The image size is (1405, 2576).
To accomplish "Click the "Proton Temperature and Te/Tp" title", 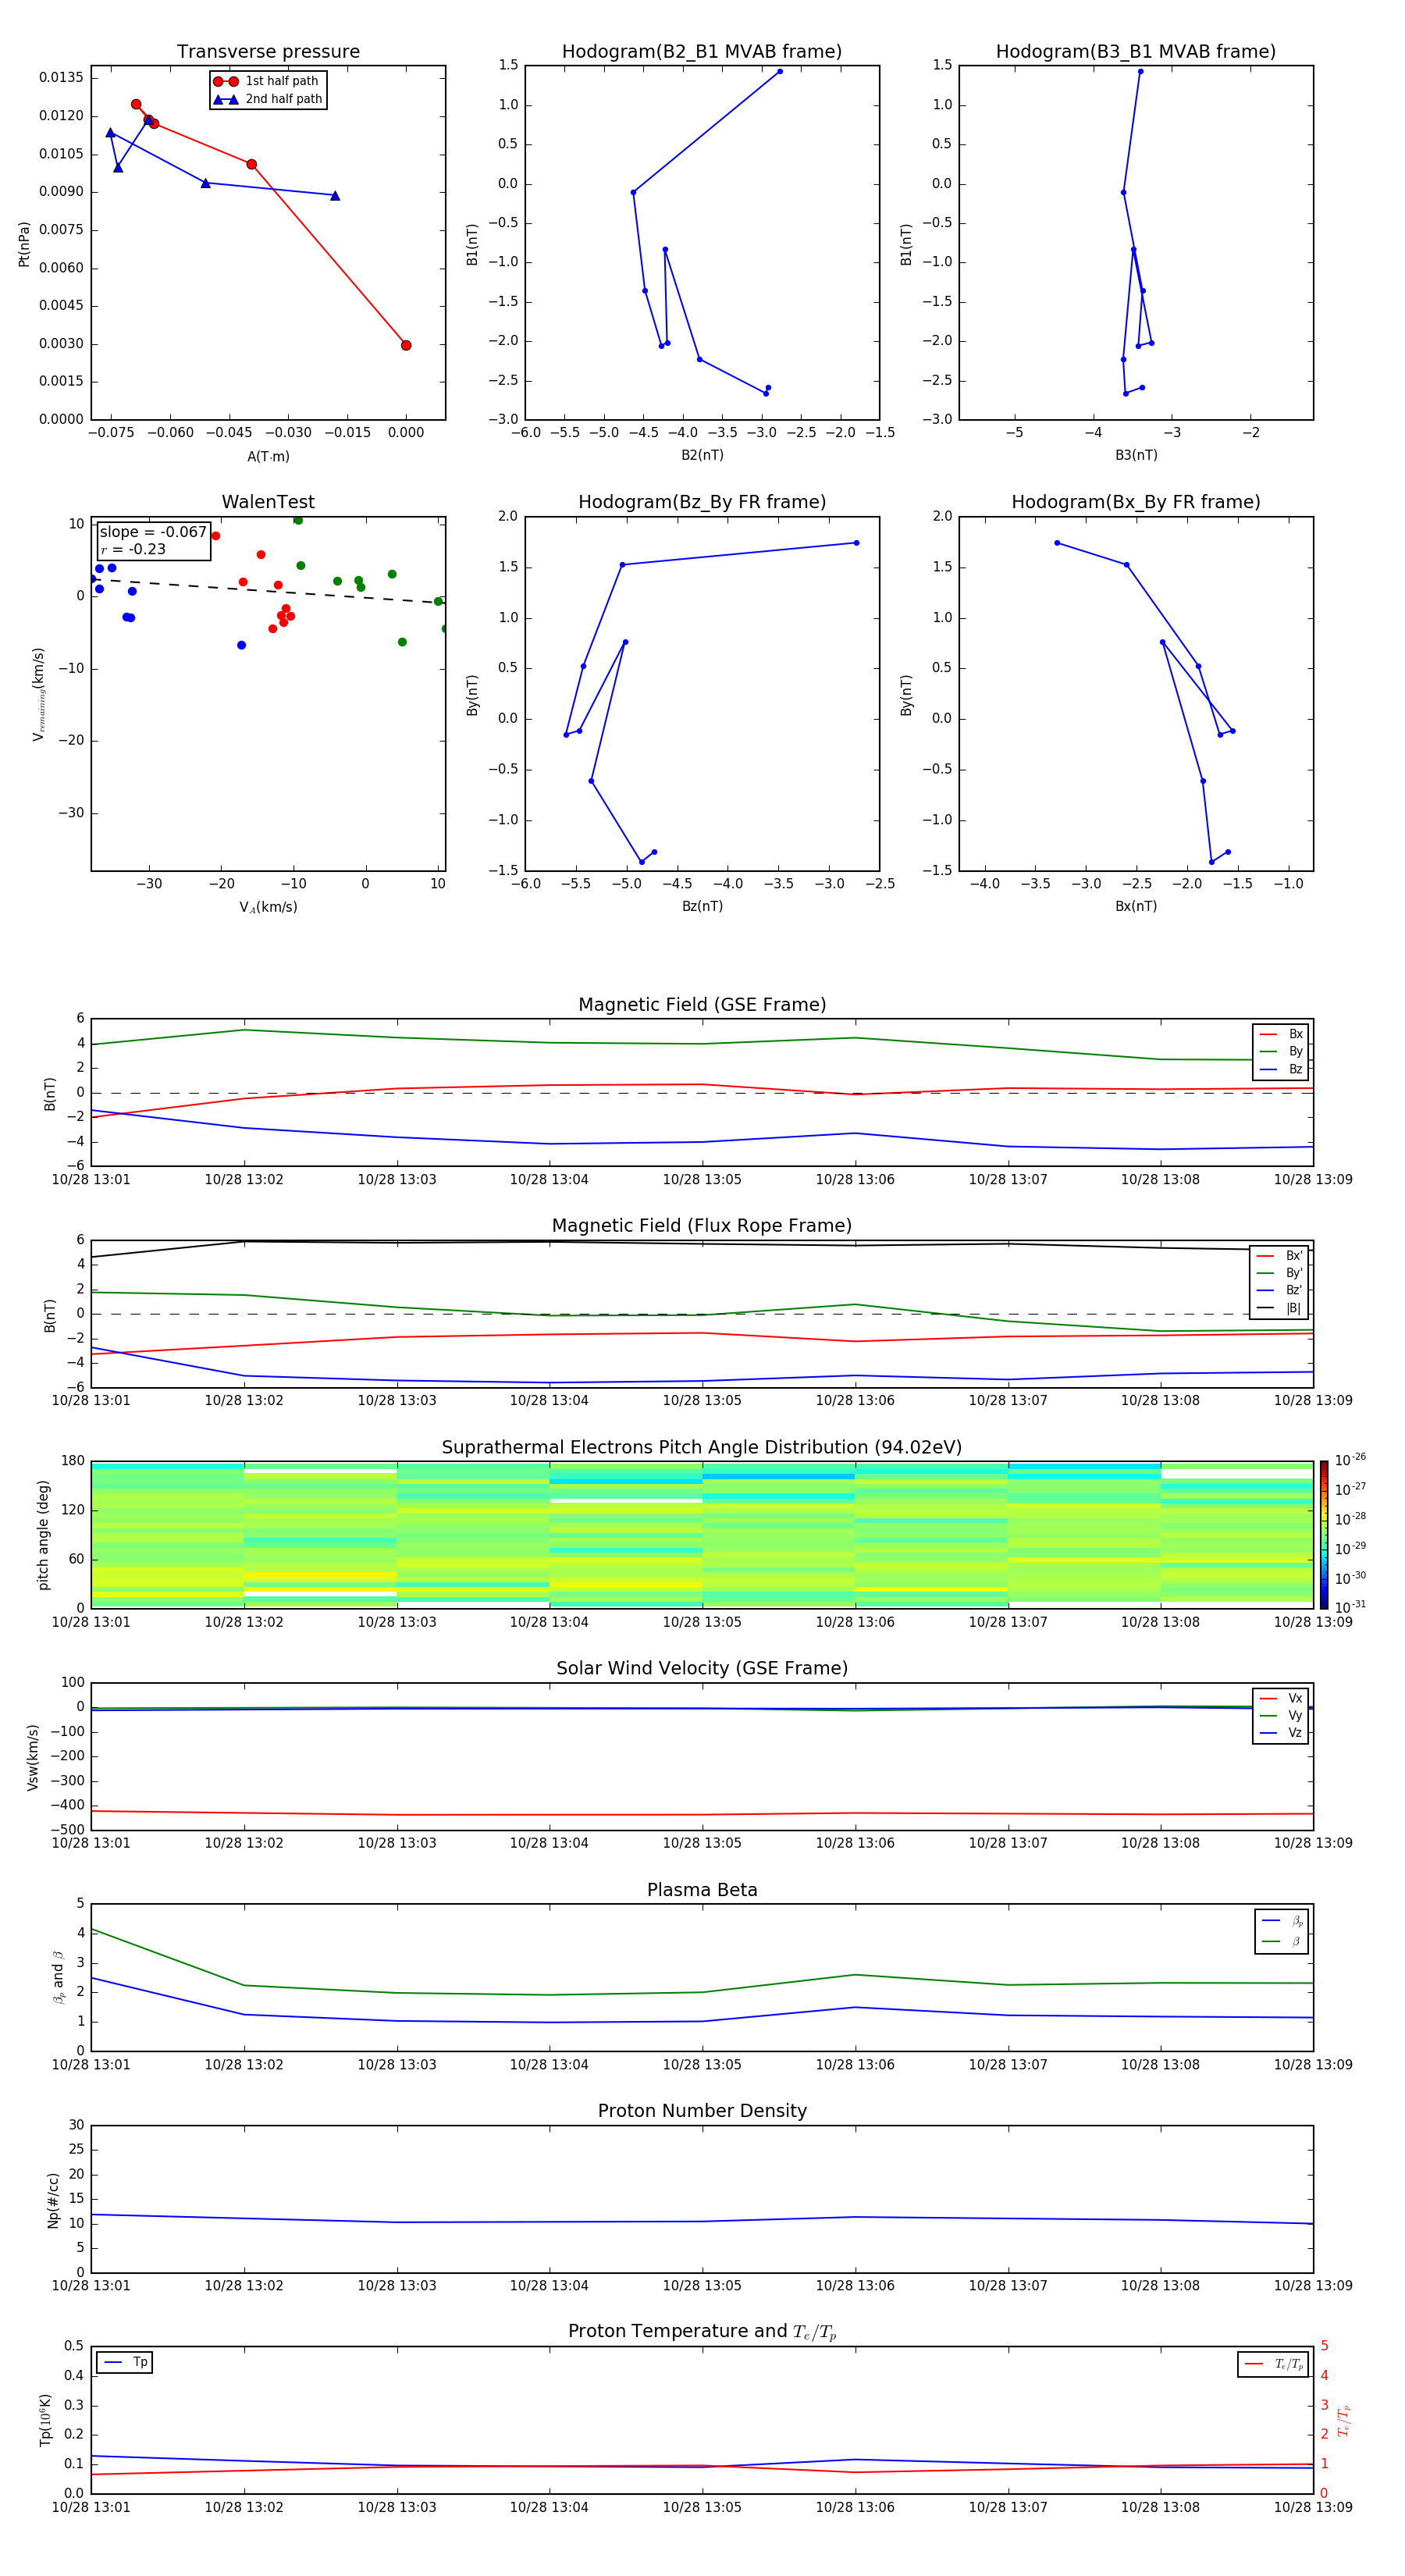I will (702, 2331).
